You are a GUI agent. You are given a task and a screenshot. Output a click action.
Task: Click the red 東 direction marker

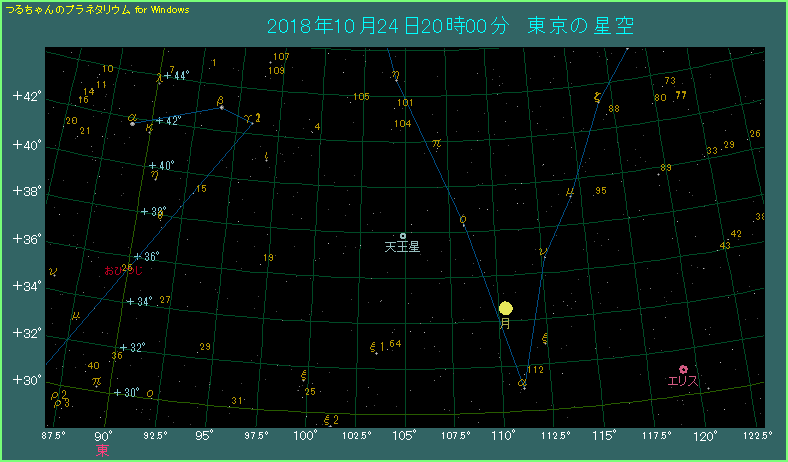[x=102, y=451]
